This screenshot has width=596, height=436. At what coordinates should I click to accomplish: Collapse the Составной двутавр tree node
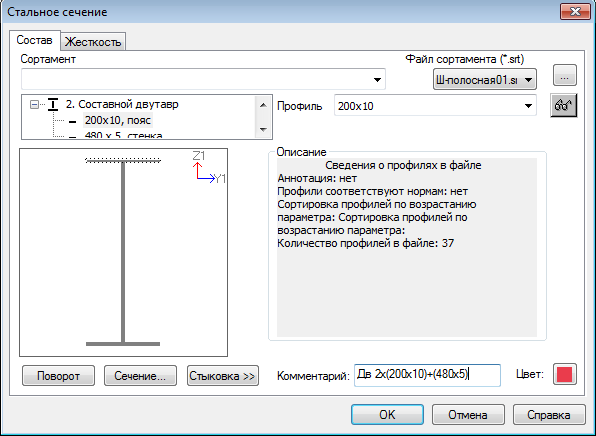coord(34,104)
